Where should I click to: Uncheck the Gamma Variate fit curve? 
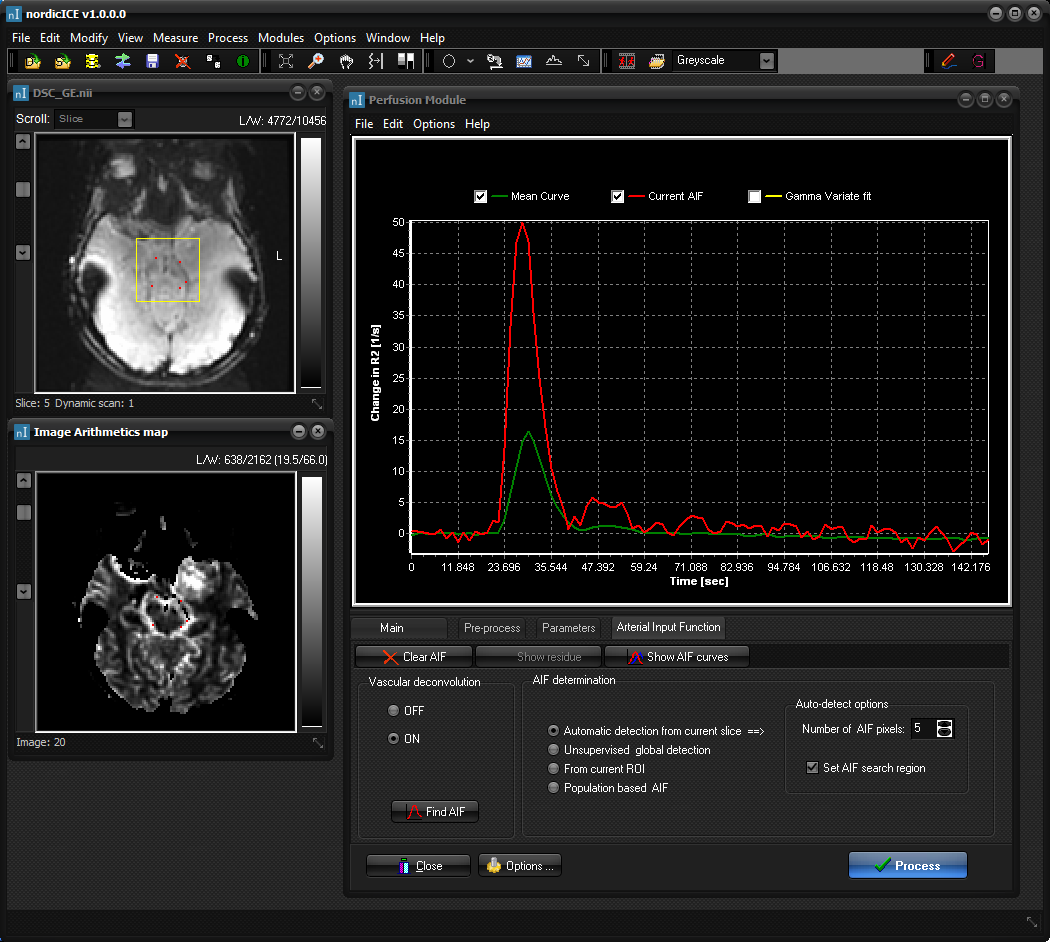tap(755, 196)
